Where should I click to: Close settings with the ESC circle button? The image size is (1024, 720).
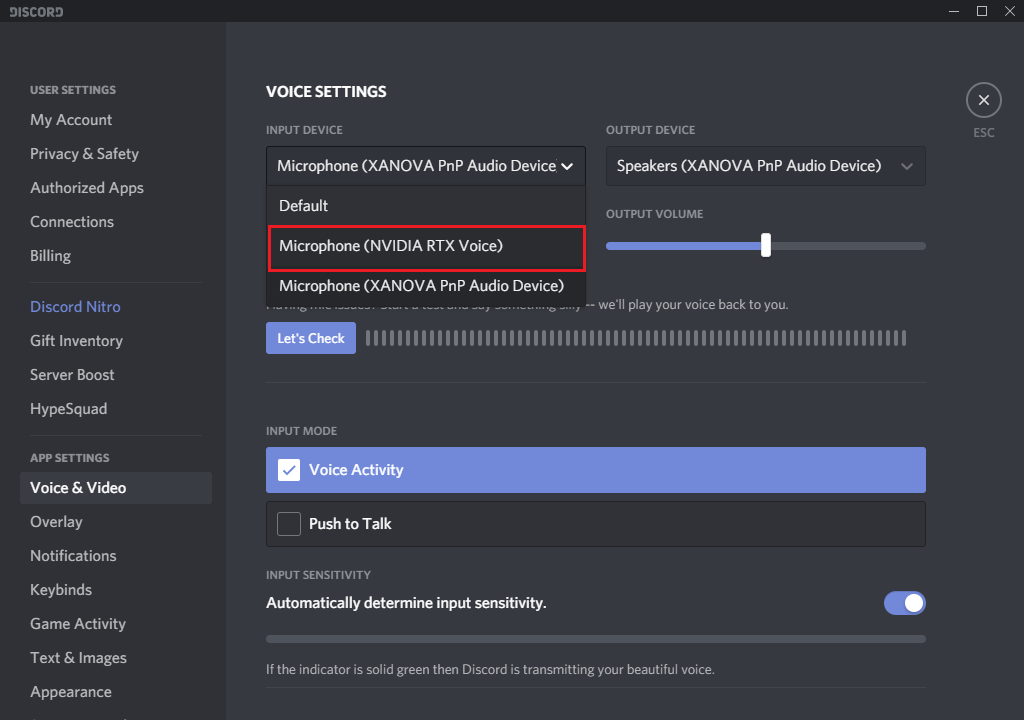tap(984, 100)
